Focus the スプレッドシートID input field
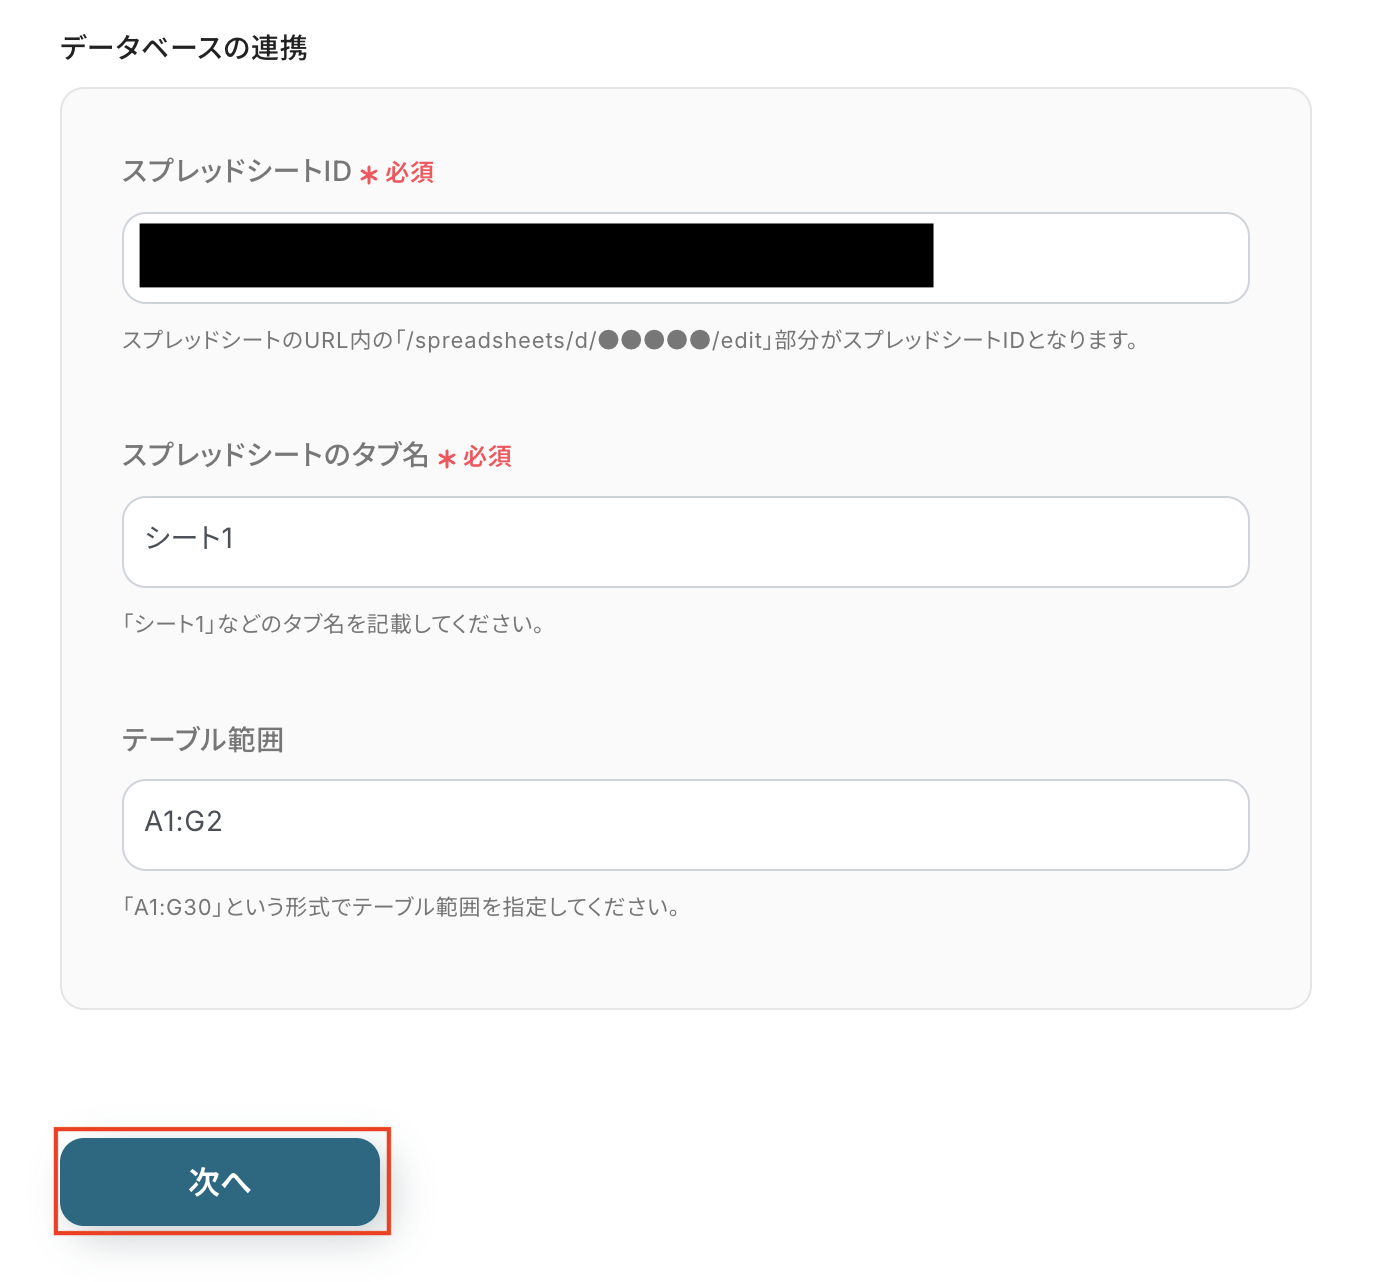 [x=1088, y=258]
